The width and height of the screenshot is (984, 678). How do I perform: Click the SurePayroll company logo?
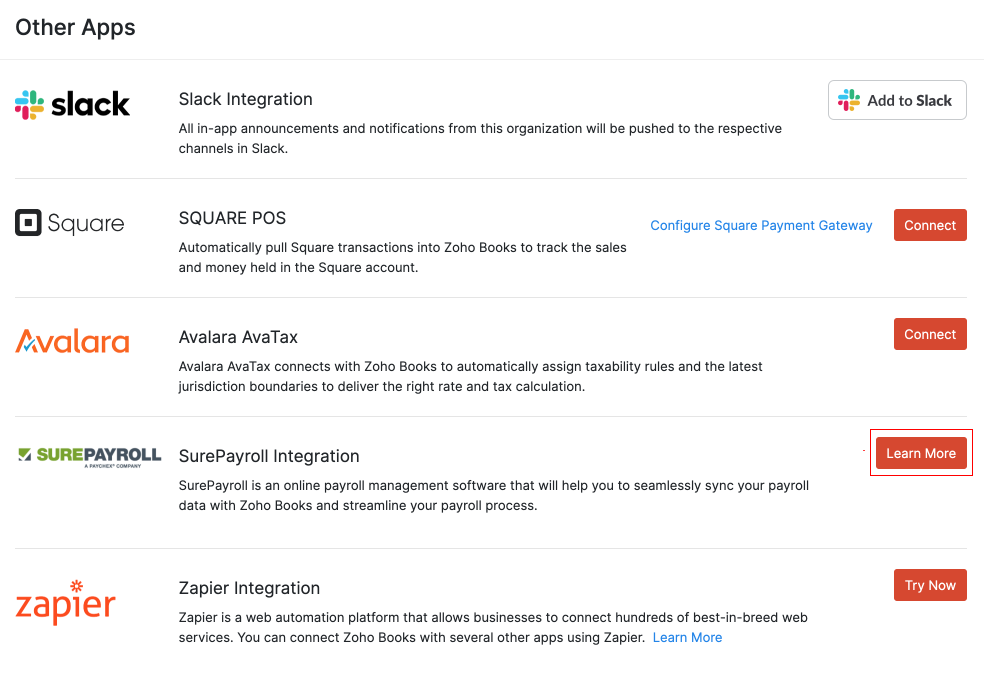[x=88, y=455]
